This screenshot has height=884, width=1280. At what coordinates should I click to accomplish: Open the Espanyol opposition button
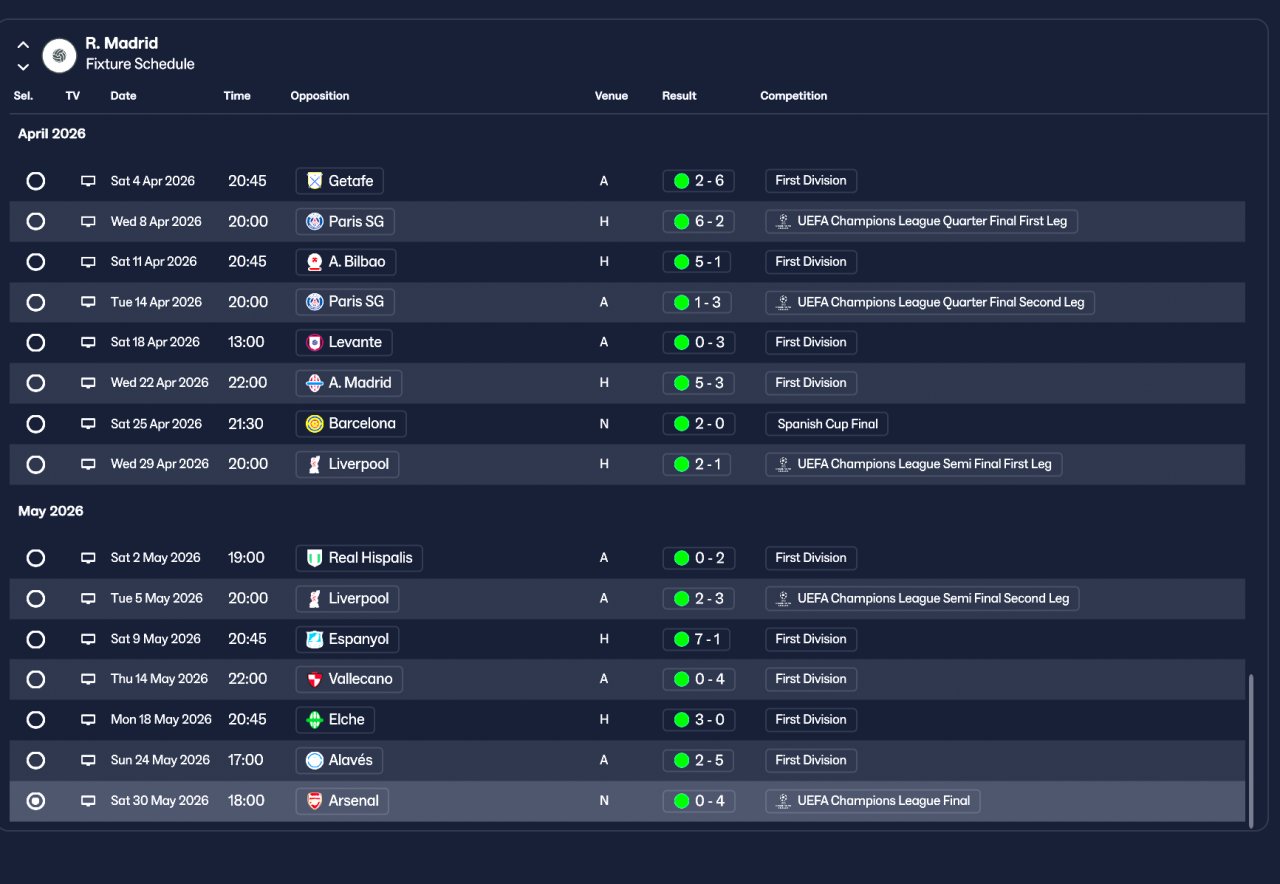click(x=348, y=639)
